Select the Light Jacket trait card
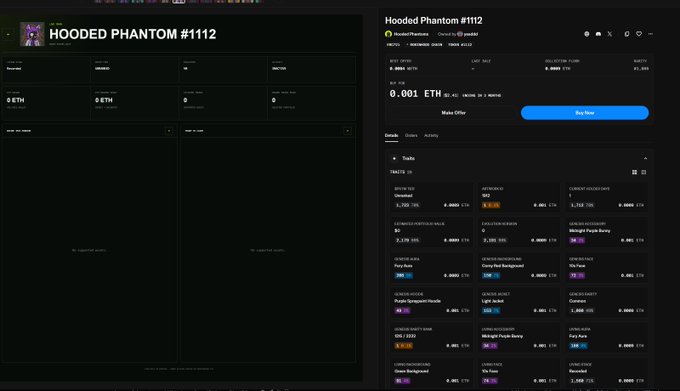Image resolution: width=680 pixels, height=391 pixels. pos(519,303)
